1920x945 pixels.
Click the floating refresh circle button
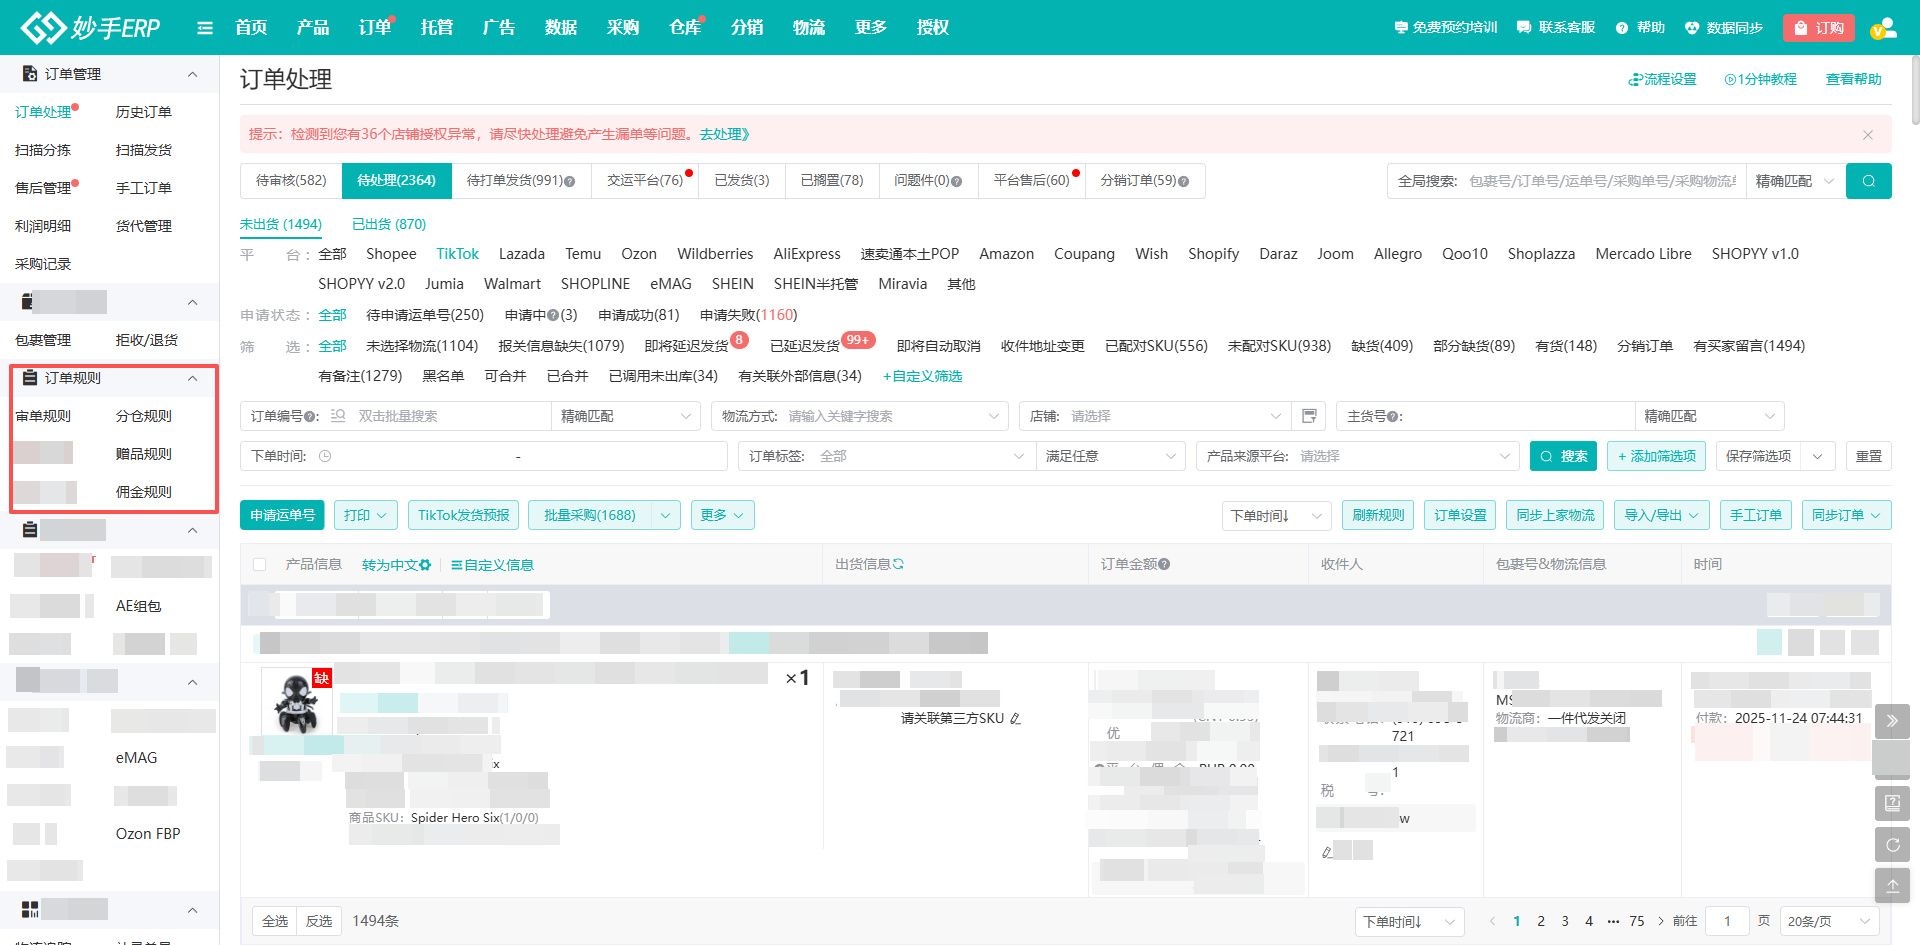pos(1892,844)
